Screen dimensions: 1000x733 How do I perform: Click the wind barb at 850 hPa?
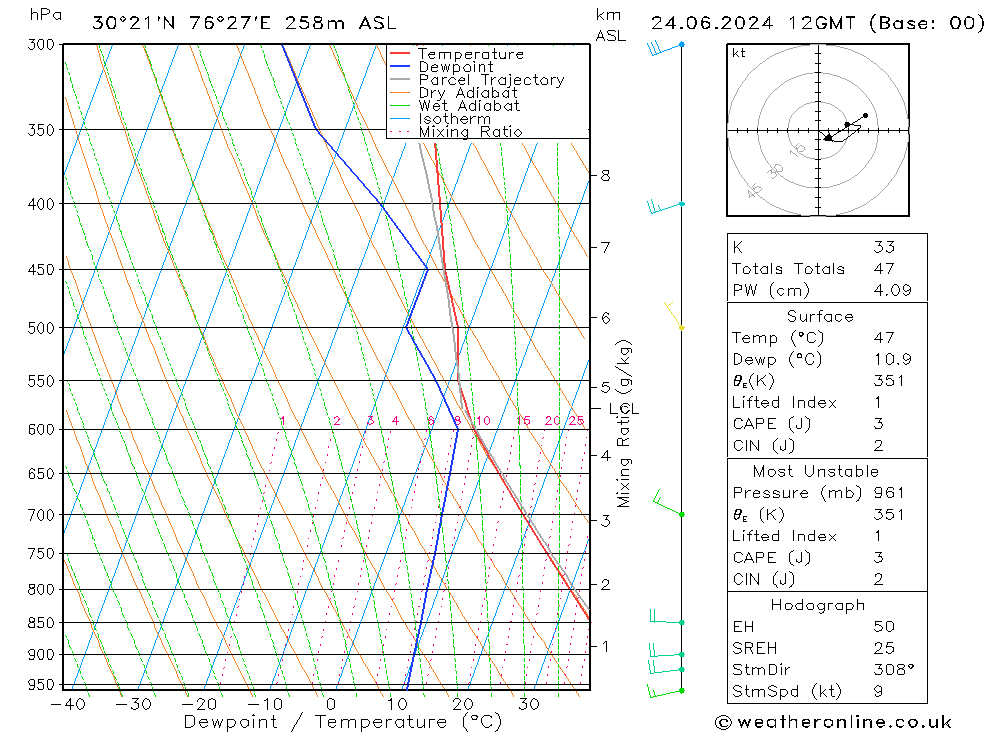(666, 616)
